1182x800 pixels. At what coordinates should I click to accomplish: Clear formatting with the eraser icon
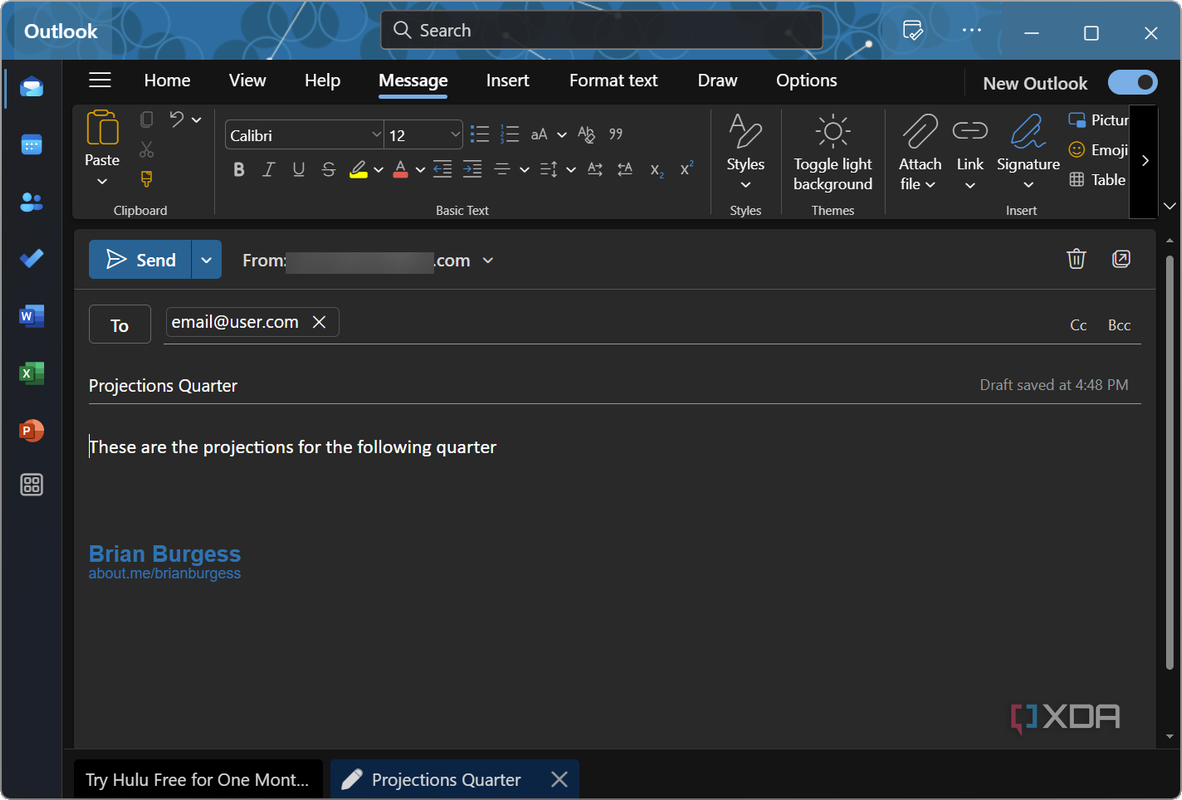(586, 134)
